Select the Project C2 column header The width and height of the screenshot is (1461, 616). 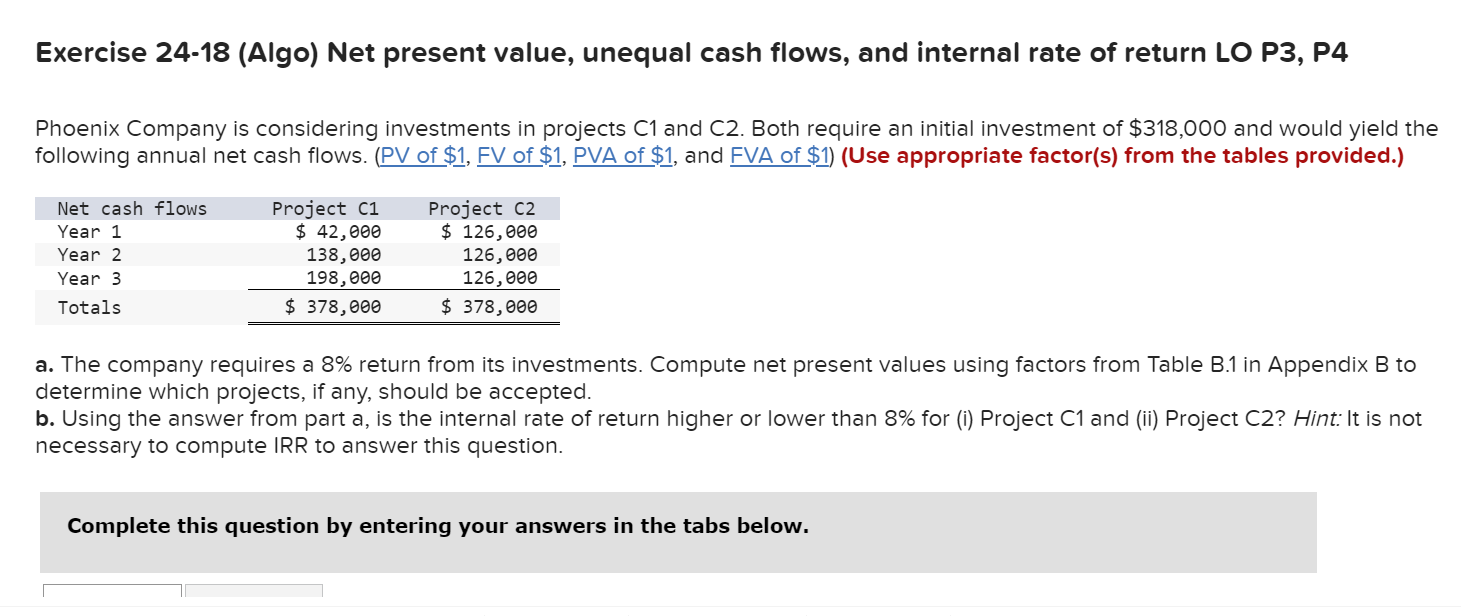pyautogui.click(x=482, y=208)
